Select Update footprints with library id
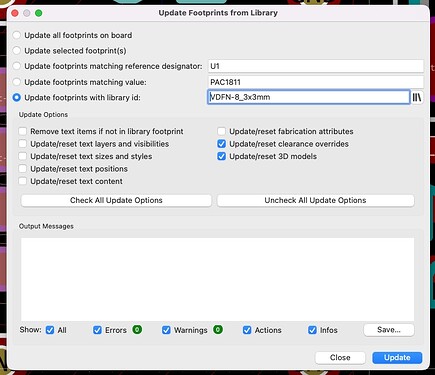The image size is (435, 375). point(16,98)
